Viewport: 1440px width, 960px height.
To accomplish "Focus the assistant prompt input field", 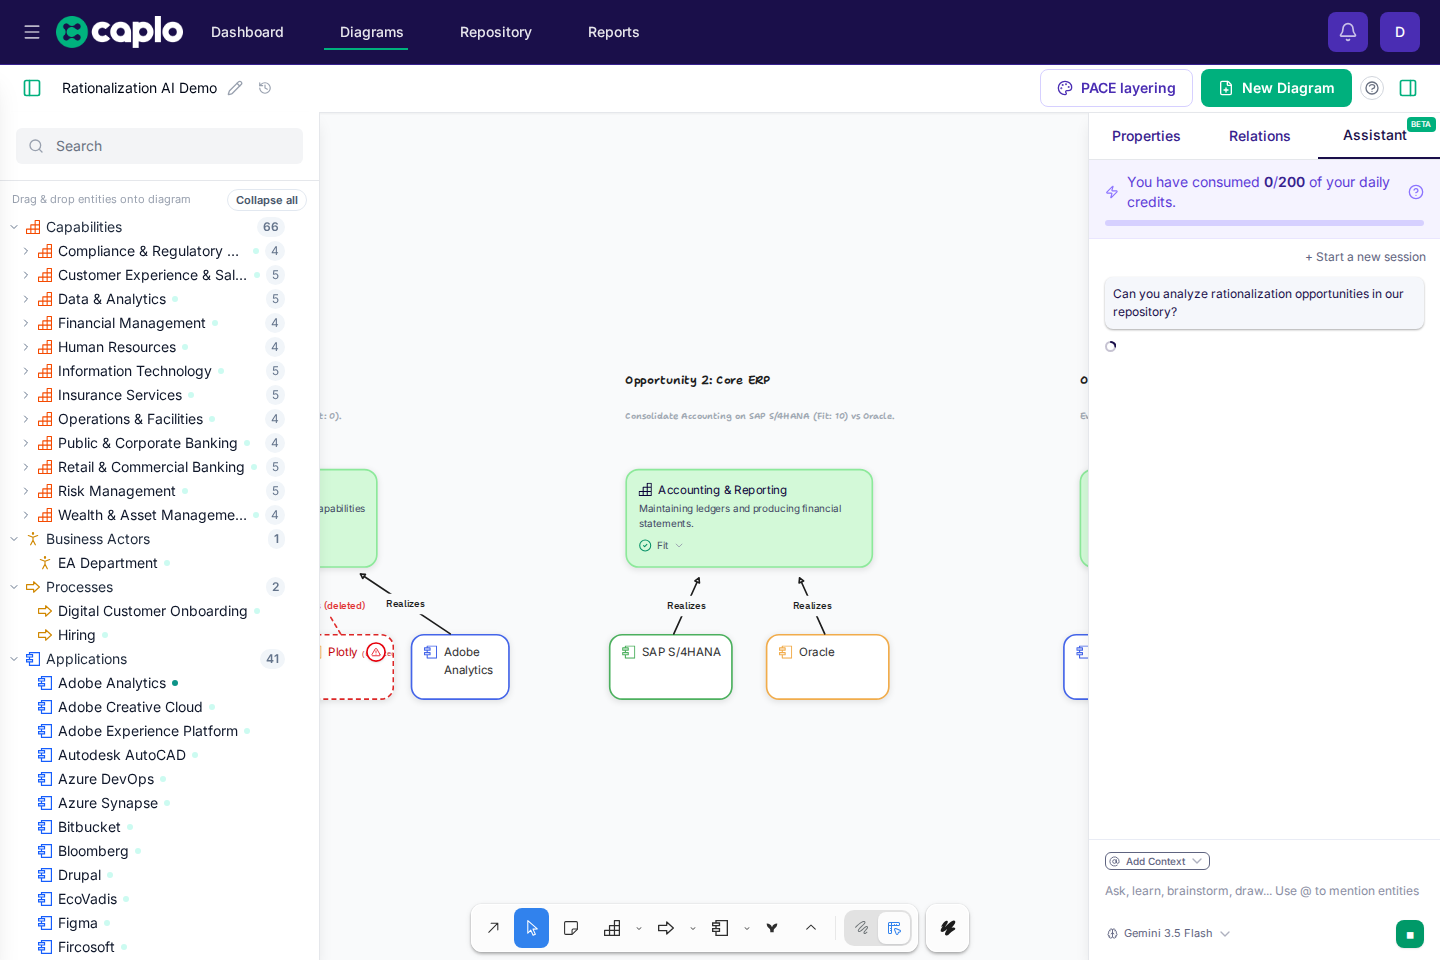I will point(1262,891).
